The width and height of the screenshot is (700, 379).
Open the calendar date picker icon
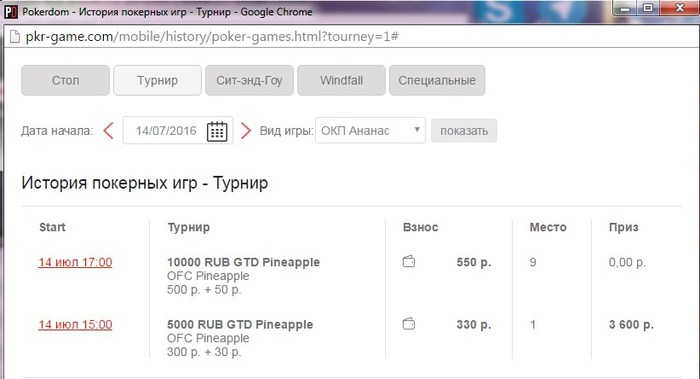point(217,131)
